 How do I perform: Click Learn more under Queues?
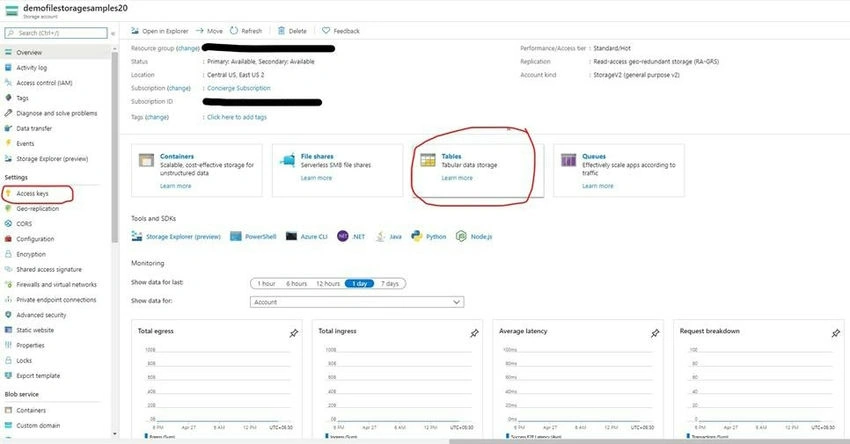point(598,186)
